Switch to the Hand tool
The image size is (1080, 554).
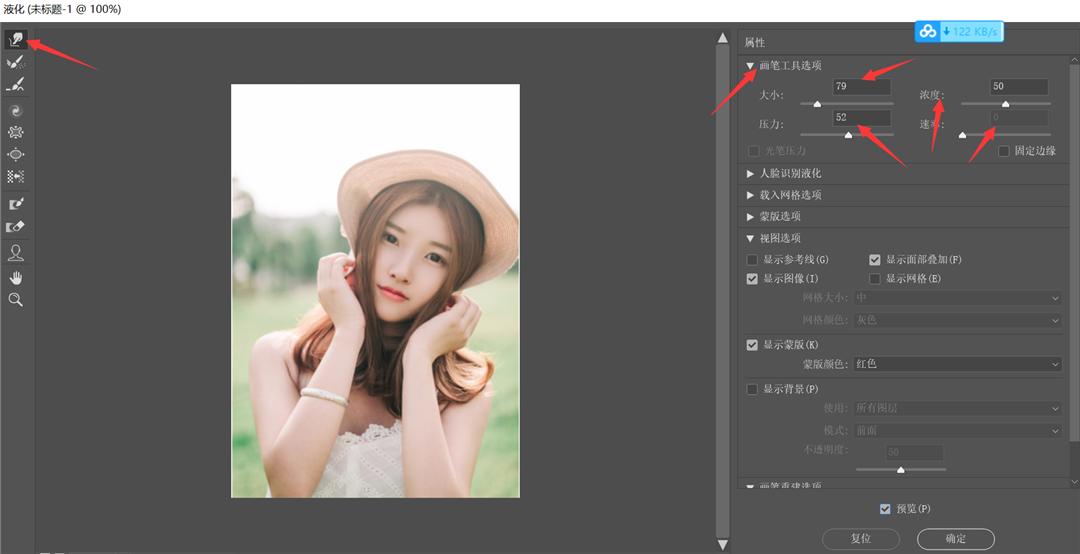coord(15,277)
